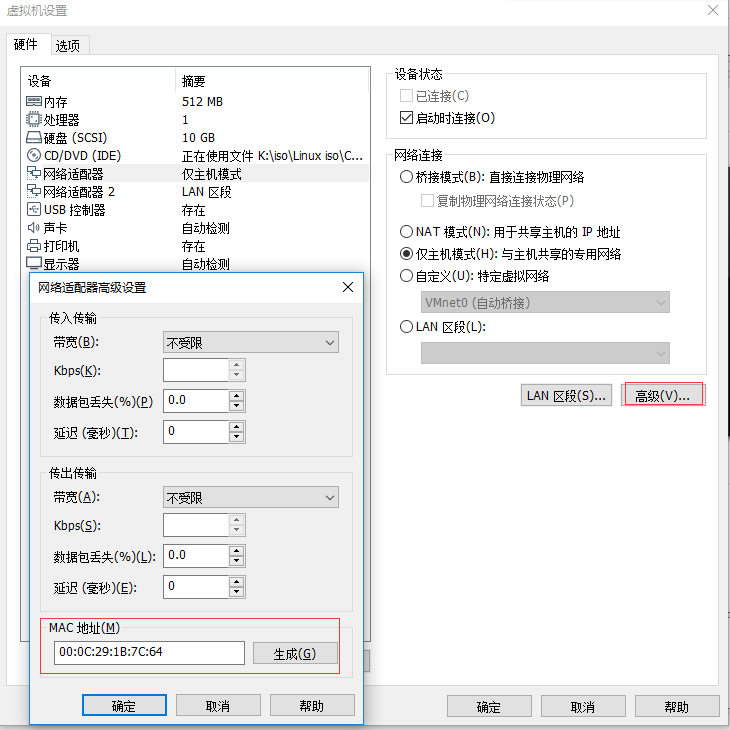Select the 512 MB summary cell

(203, 101)
